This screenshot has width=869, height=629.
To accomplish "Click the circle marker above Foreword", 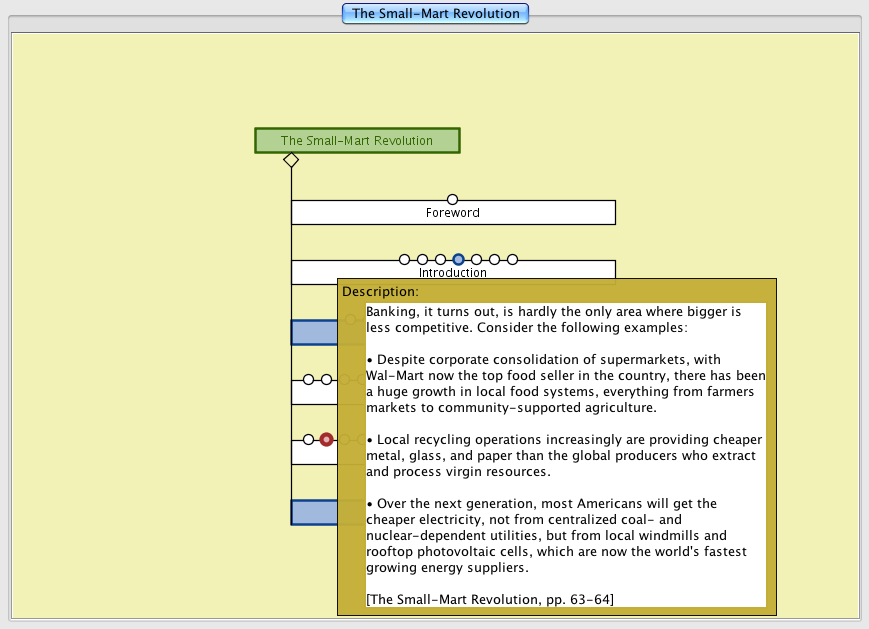I will [452, 199].
